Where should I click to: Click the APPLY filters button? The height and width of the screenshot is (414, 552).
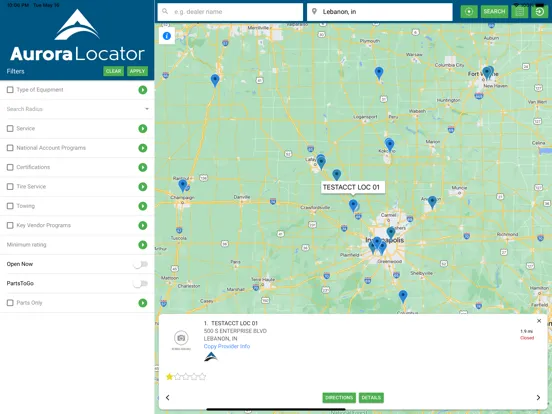137,71
